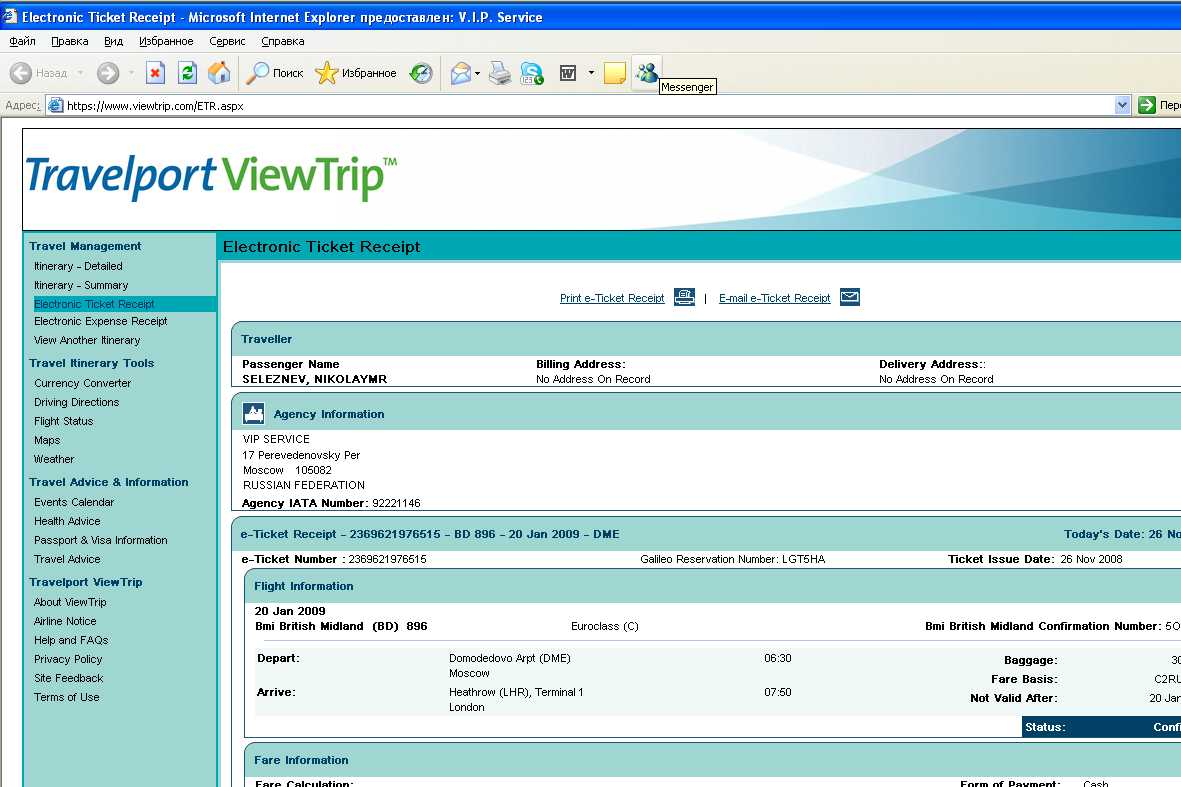
Task: Click the Internet Explorer title bar icon
Action: click(x=9, y=16)
